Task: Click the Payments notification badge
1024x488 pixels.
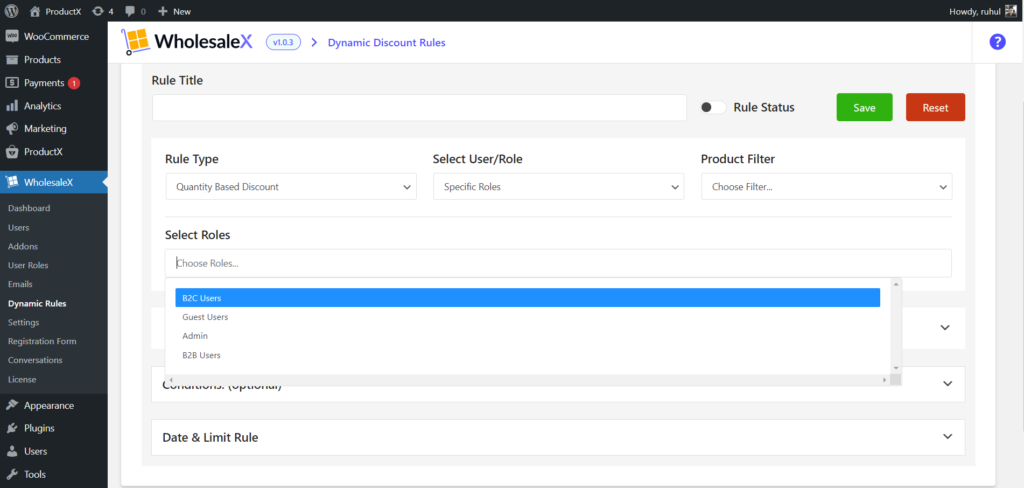Action: (74, 83)
